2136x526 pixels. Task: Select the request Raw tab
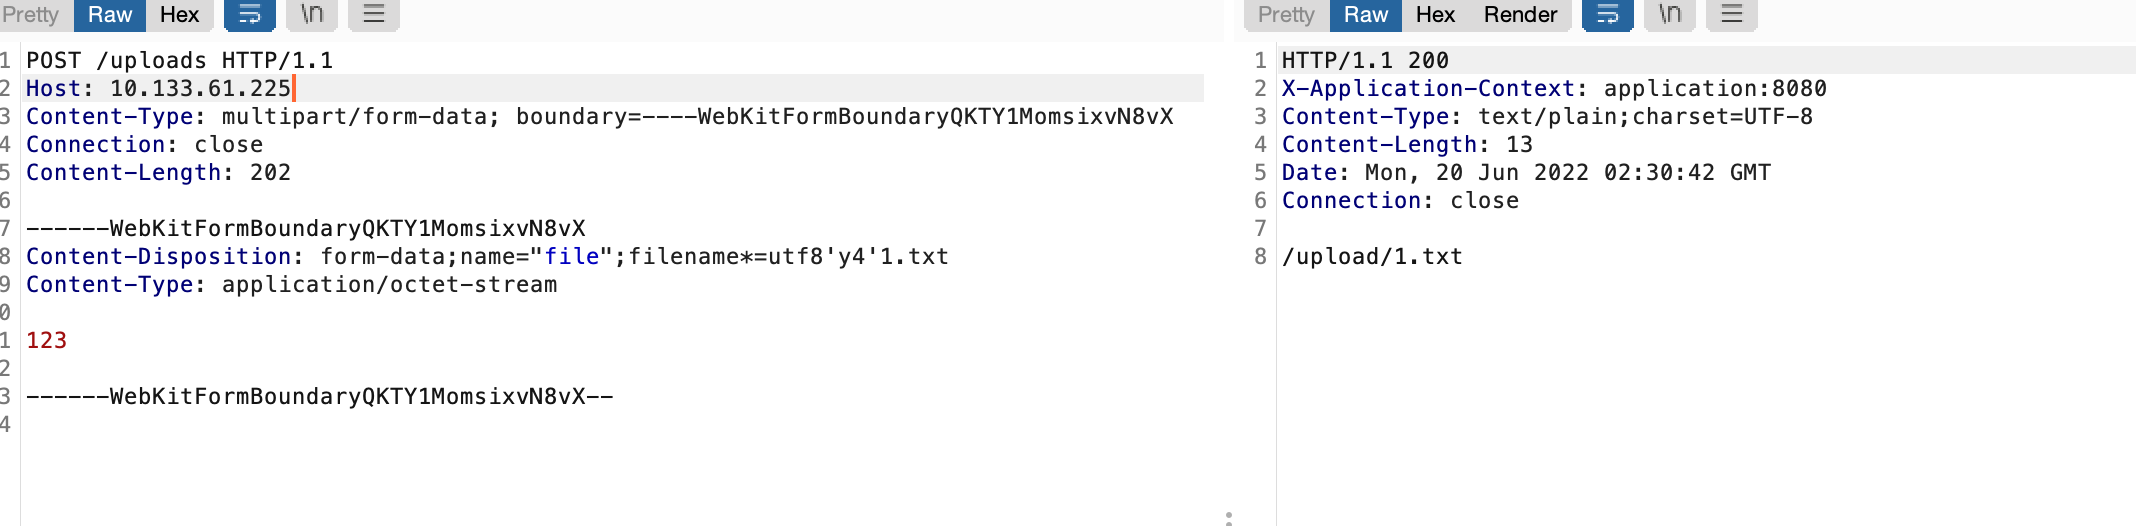[x=110, y=14]
